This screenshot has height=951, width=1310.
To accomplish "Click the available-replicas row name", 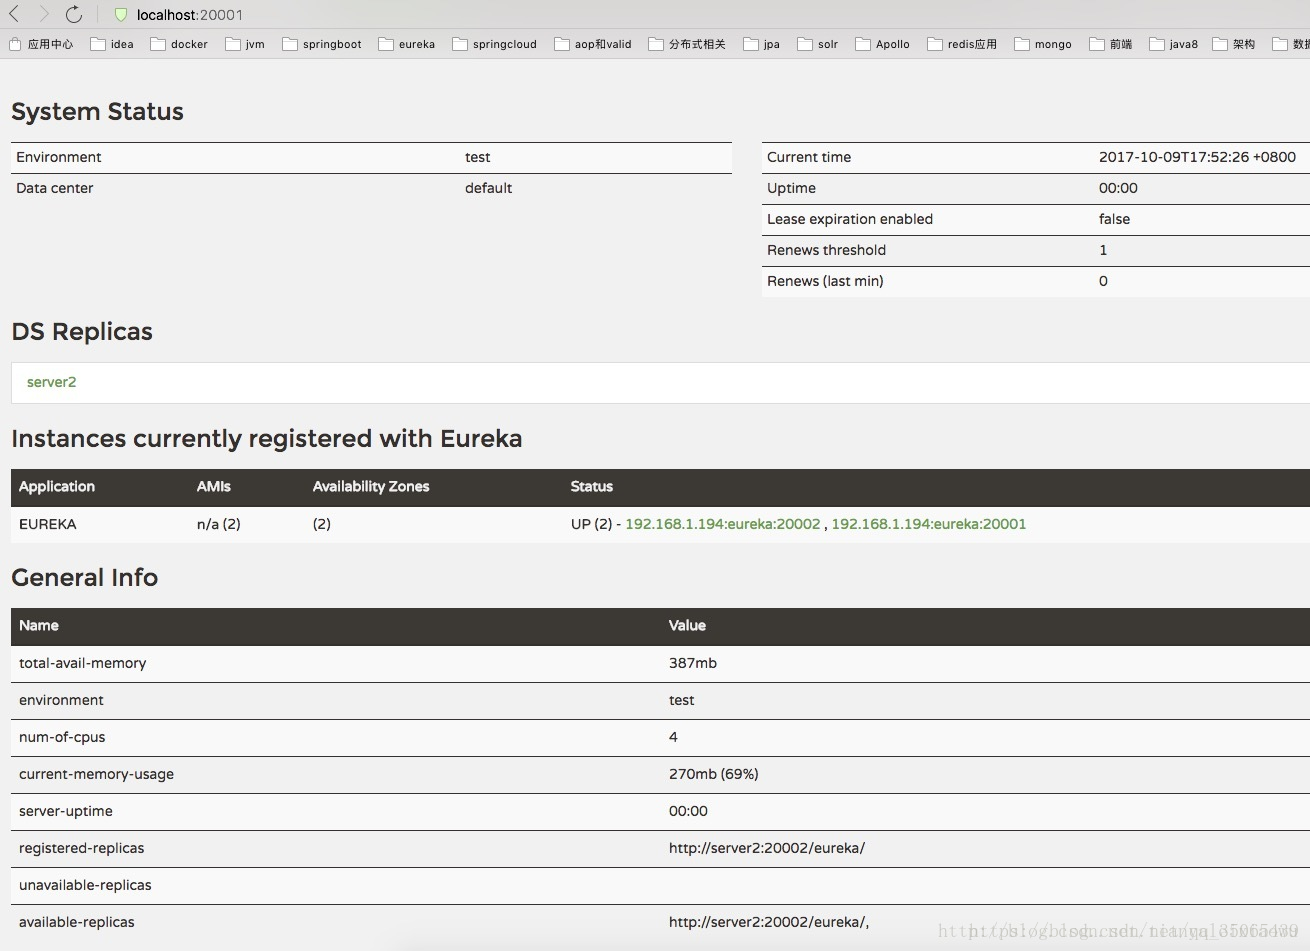I will (x=77, y=922).
